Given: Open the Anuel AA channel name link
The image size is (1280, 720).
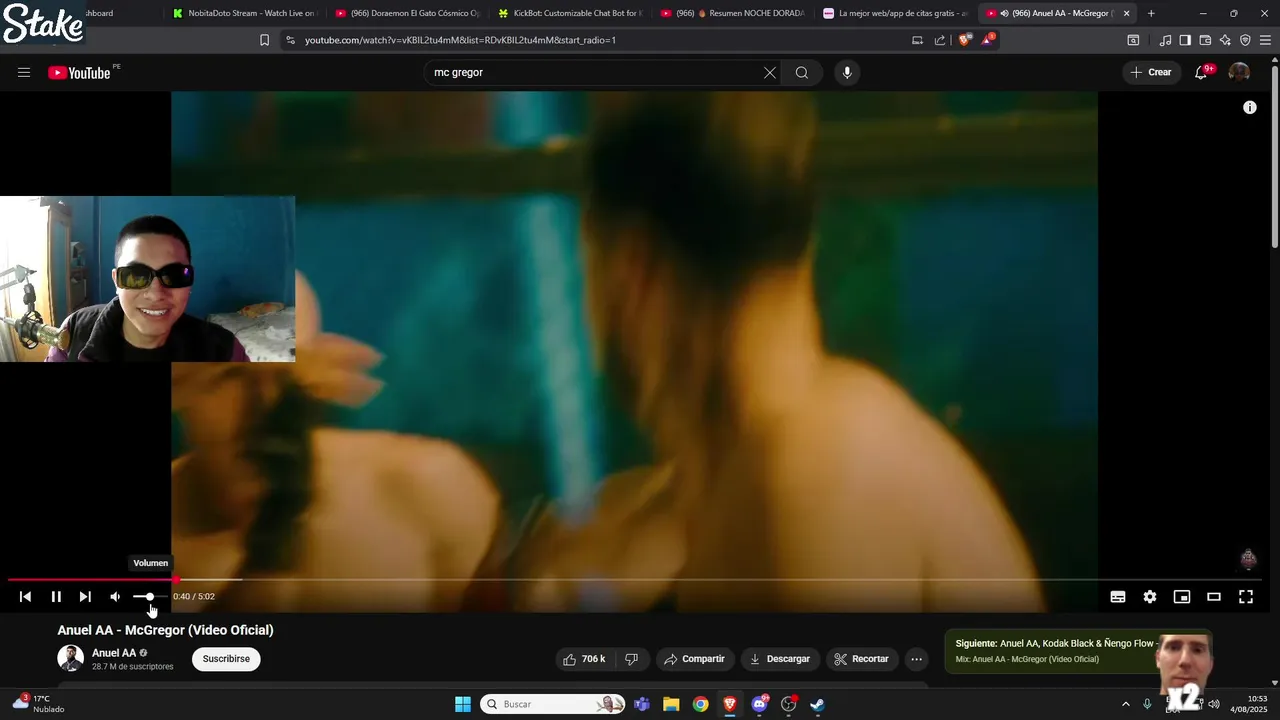Looking at the screenshot, I should 114,653.
